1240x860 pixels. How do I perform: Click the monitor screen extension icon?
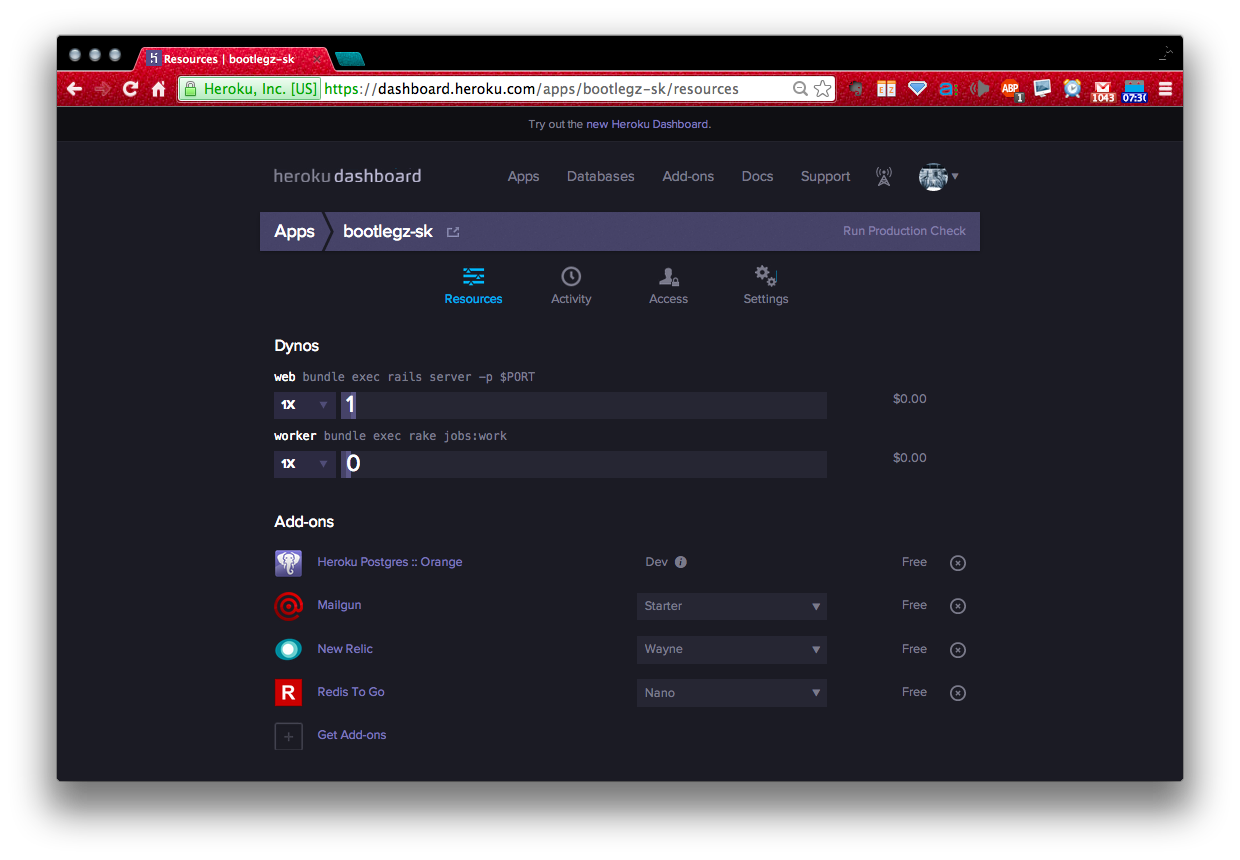[x=1042, y=89]
